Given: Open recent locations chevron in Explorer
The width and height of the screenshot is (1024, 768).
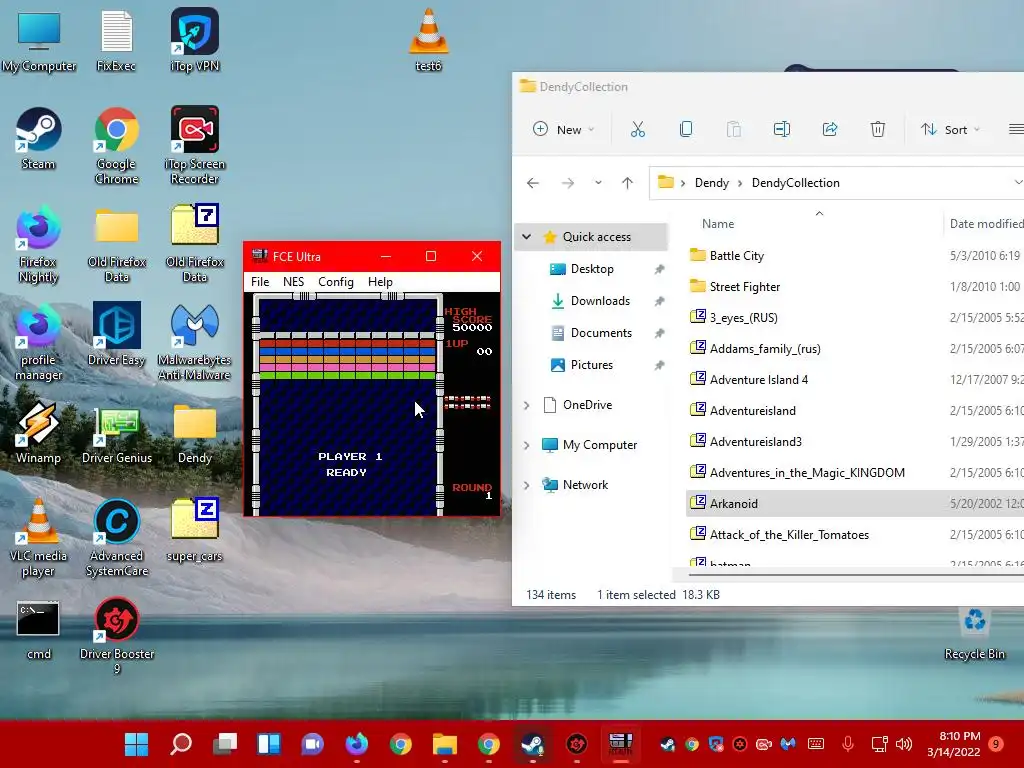Looking at the screenshot, I should pyautogui.click(x=598, y=183).
